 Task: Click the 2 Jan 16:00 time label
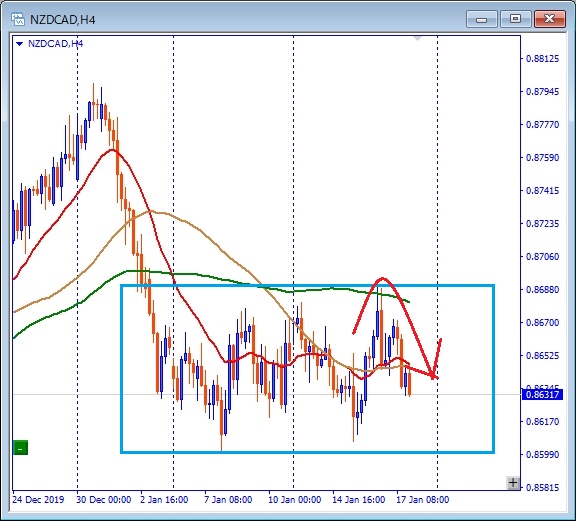[x=165, y=500]
